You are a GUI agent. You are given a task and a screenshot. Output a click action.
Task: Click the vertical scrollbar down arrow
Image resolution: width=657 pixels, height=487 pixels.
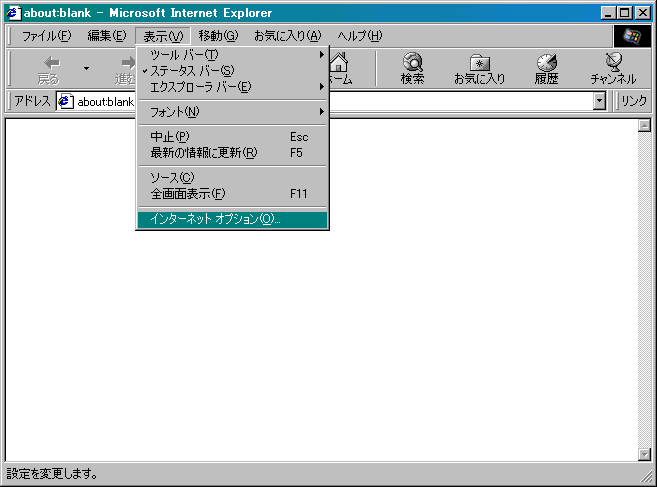644,454
